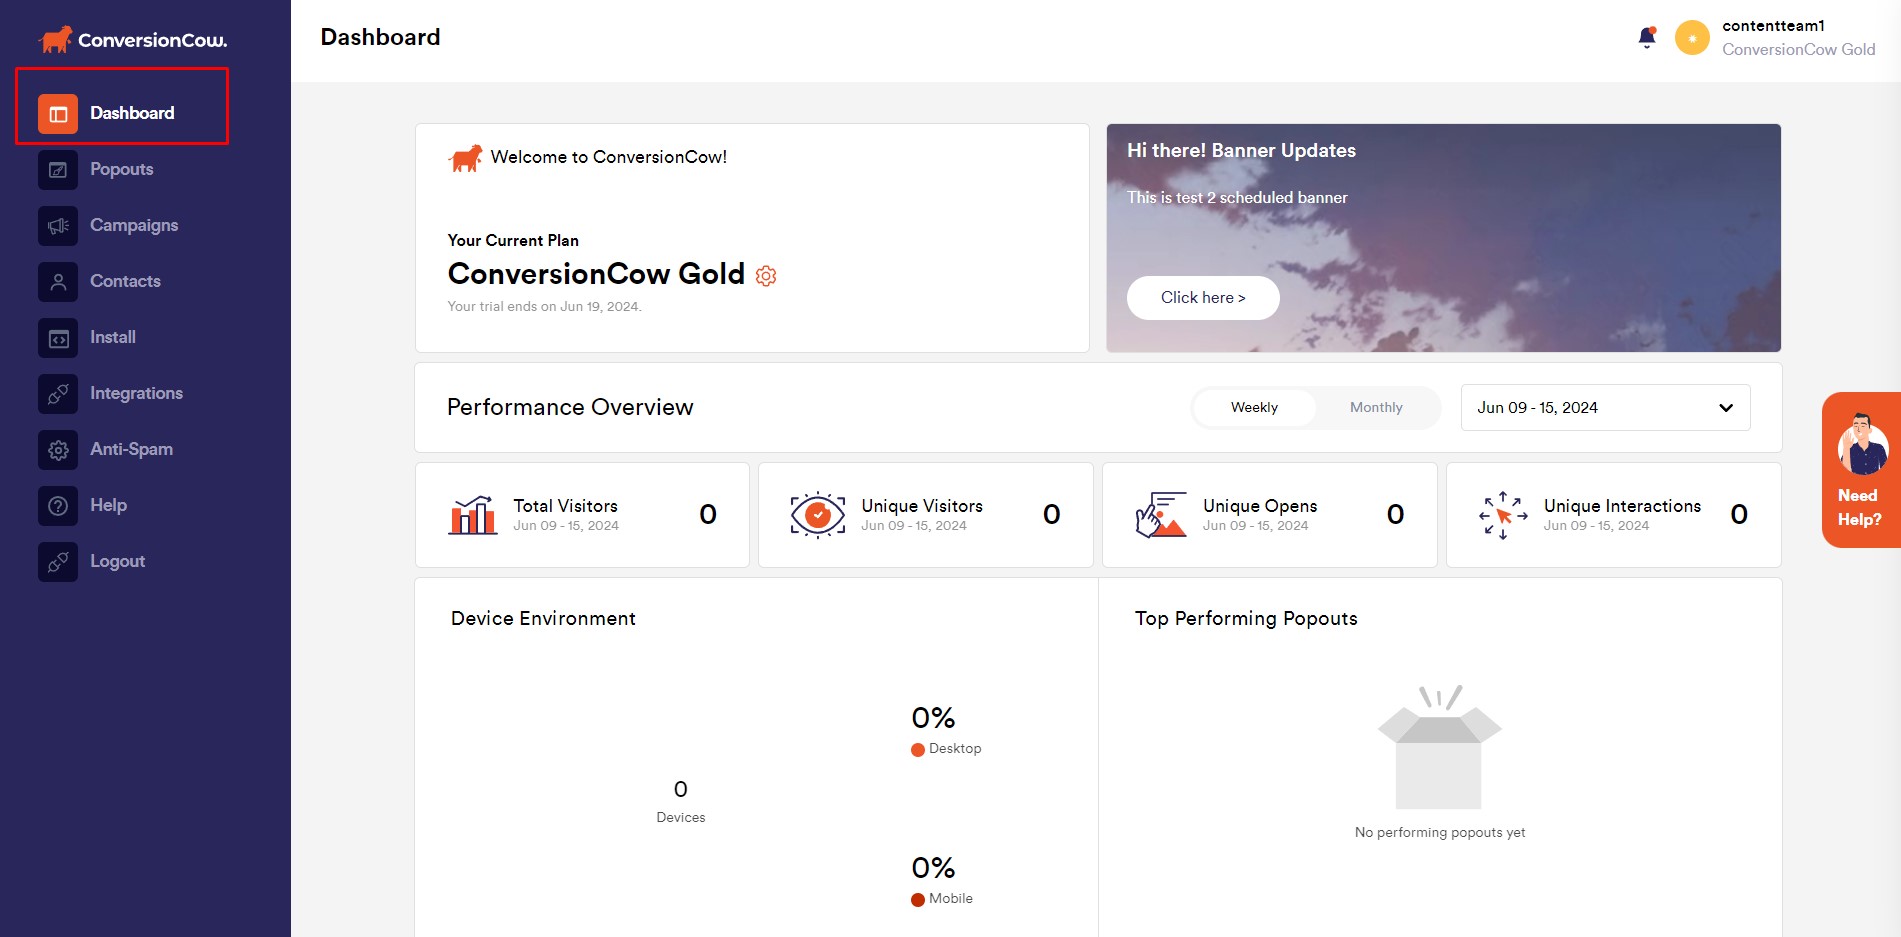Screen dimensions: 1901x937
Task: Click the Anti-Spam gear icon
Action: tap(58, 450)
